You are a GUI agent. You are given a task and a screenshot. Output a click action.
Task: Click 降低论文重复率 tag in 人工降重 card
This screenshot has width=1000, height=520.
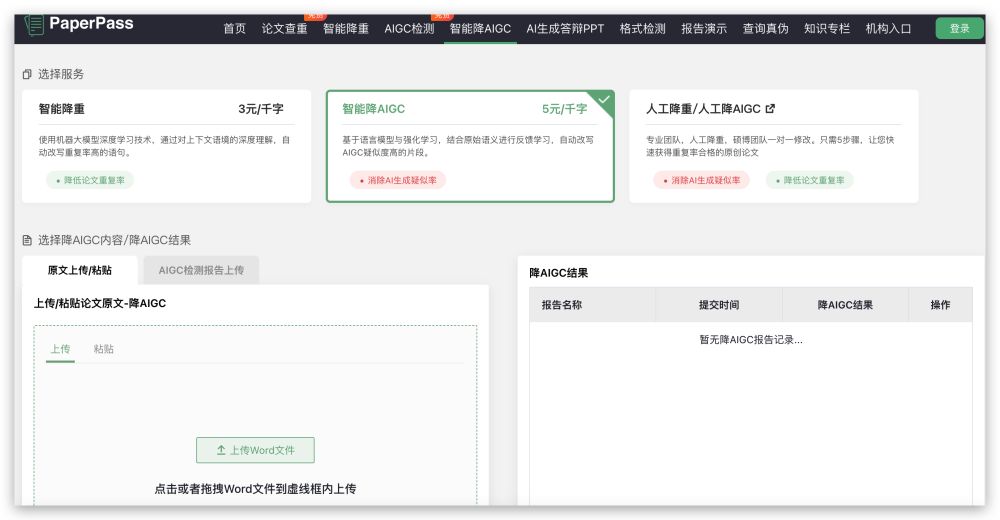point(809,181)
